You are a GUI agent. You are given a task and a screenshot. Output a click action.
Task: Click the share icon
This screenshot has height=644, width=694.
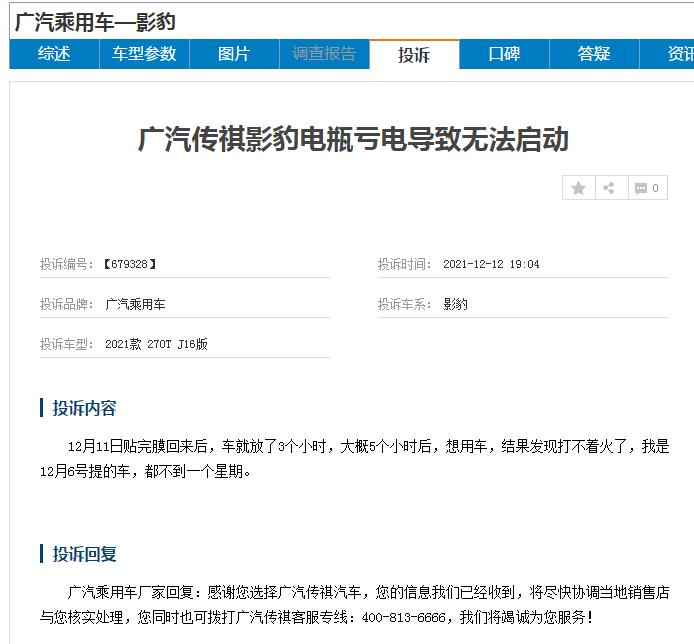click(x=611, y=188)
